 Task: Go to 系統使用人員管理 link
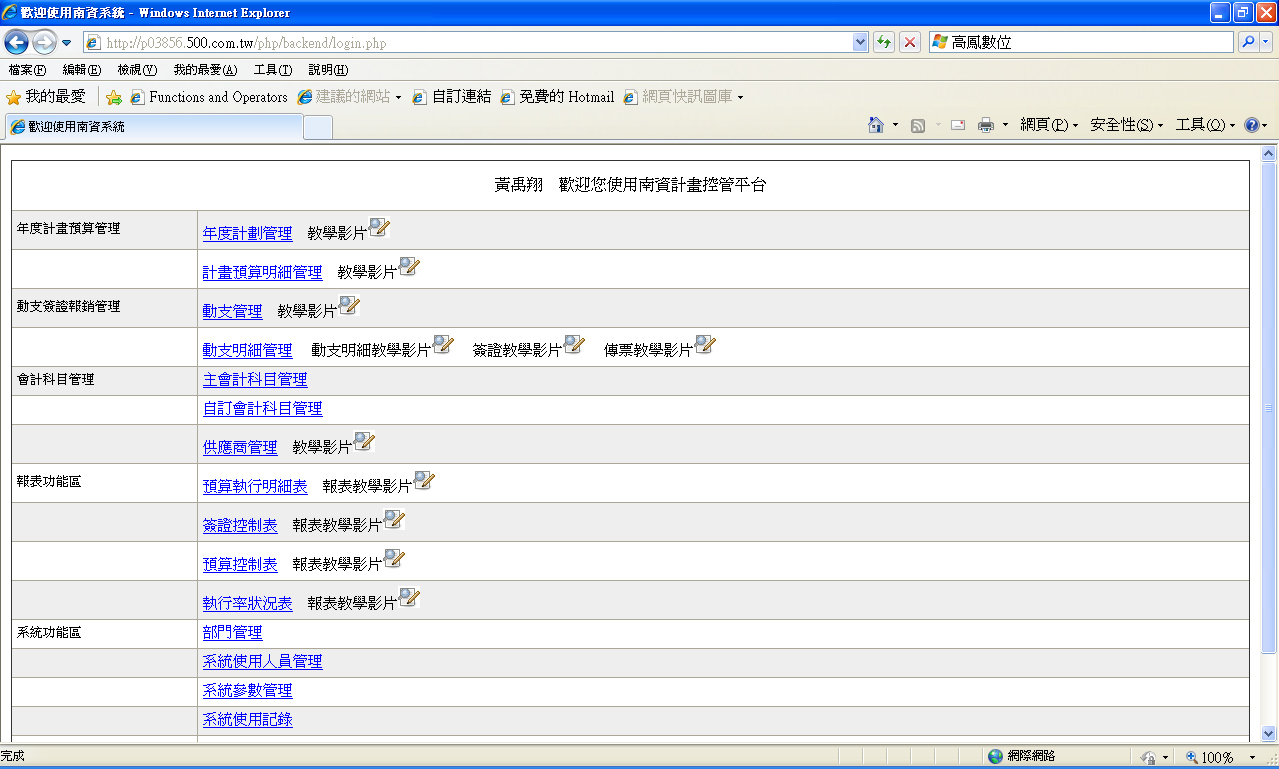[262, 661]
